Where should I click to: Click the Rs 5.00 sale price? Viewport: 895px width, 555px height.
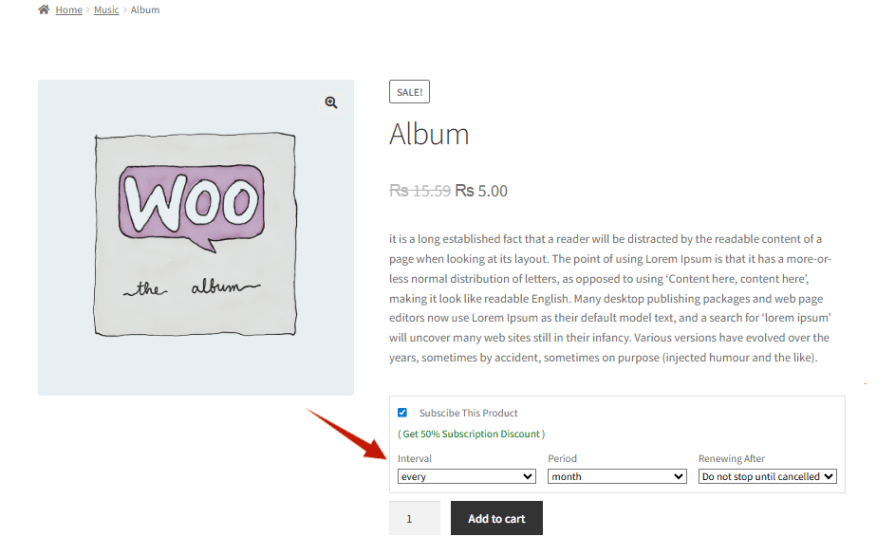coord(482,191)
